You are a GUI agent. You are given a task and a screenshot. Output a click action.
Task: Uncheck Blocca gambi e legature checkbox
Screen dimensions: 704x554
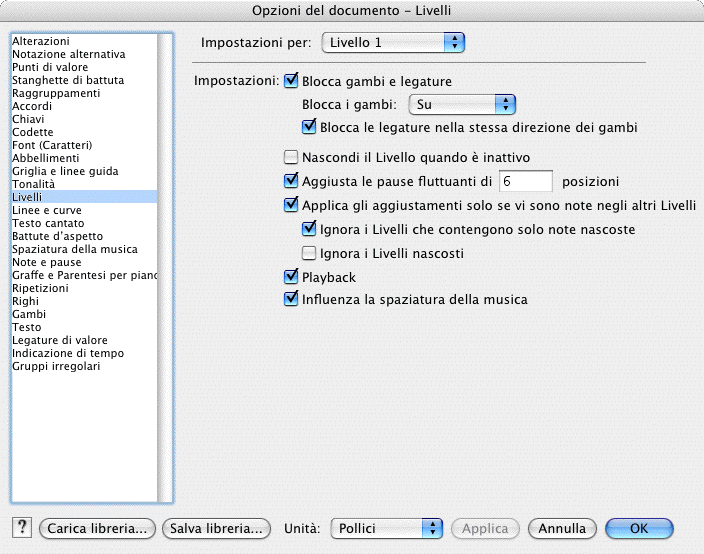tap(292, 81)
